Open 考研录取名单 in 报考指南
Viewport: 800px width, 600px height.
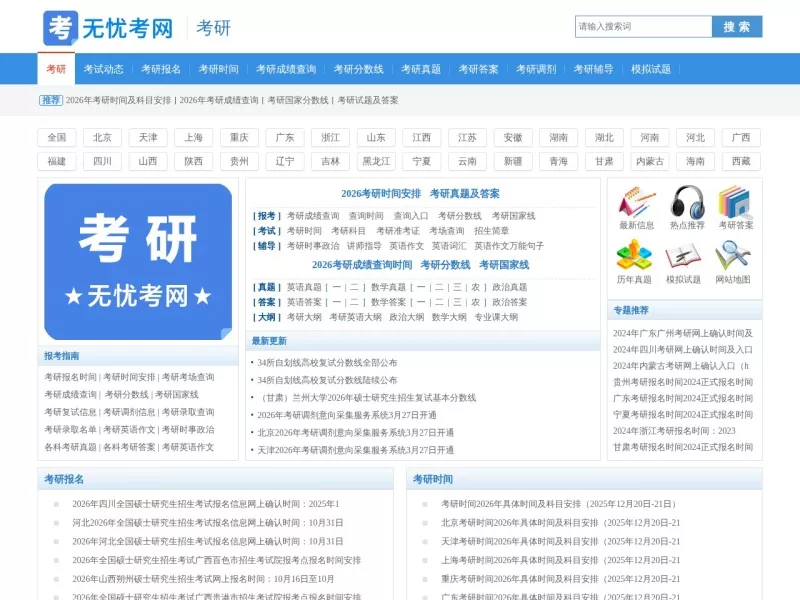(70, 430)
